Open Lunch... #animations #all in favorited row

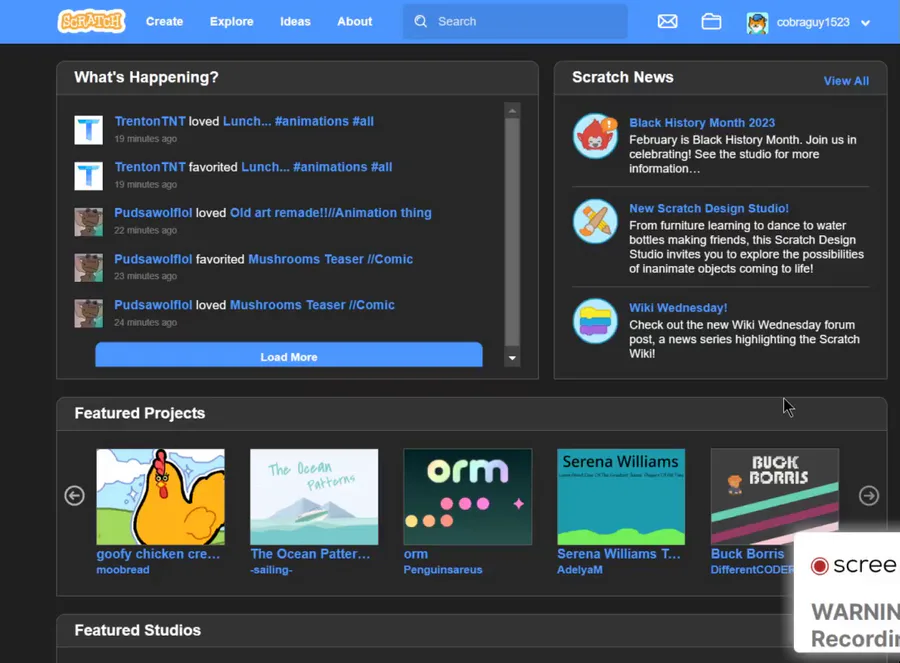(316, 167)
